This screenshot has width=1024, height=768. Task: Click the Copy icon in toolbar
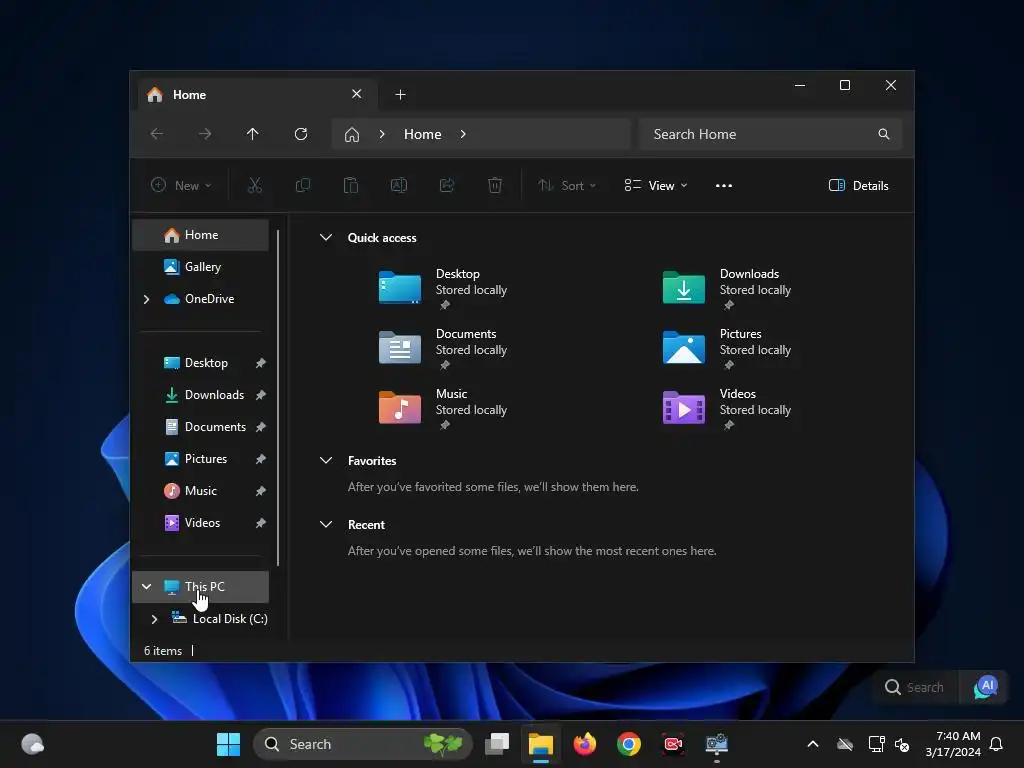pyautogui.click(x=303, y=185)
